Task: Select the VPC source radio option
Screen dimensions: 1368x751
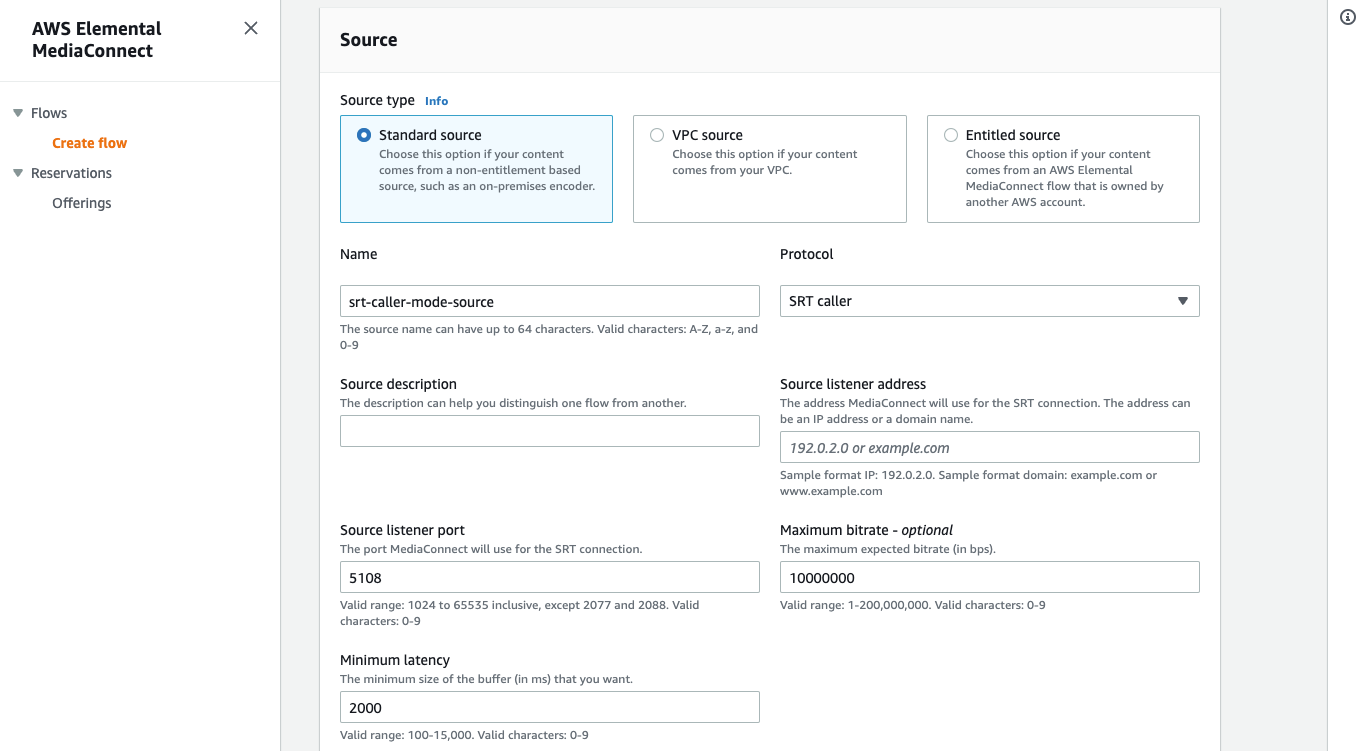Action: point(657,135)
